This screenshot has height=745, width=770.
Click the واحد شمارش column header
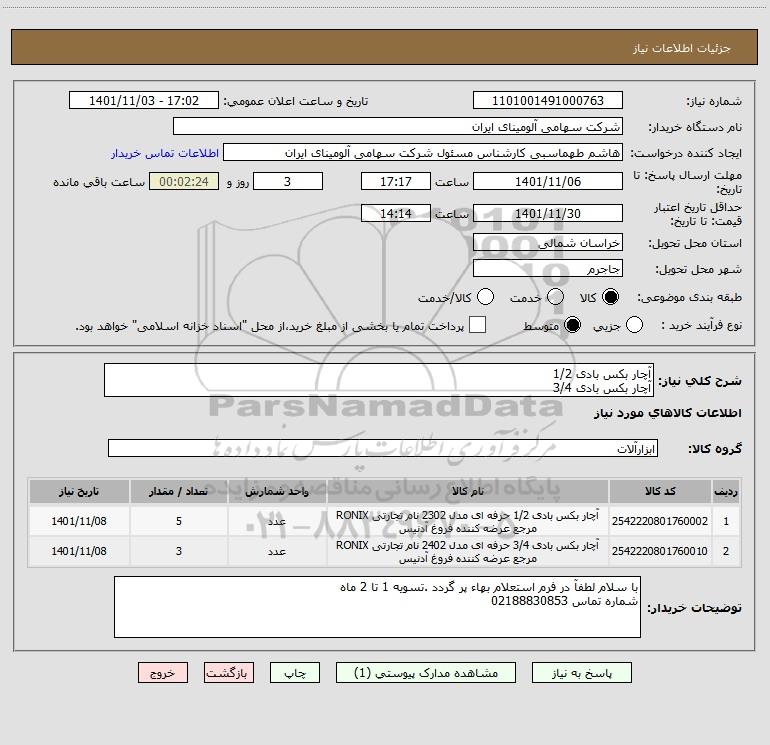point(277,491)
